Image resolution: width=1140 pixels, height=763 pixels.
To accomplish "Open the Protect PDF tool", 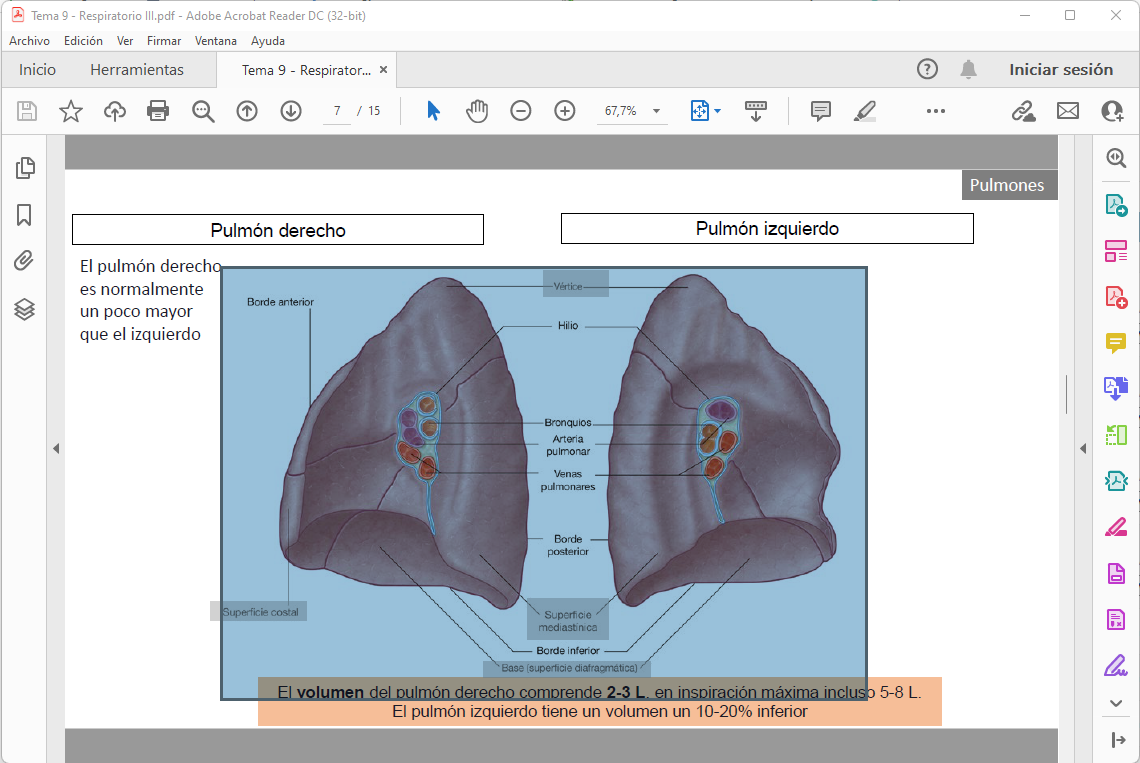I will click(x=1116, y=573).
